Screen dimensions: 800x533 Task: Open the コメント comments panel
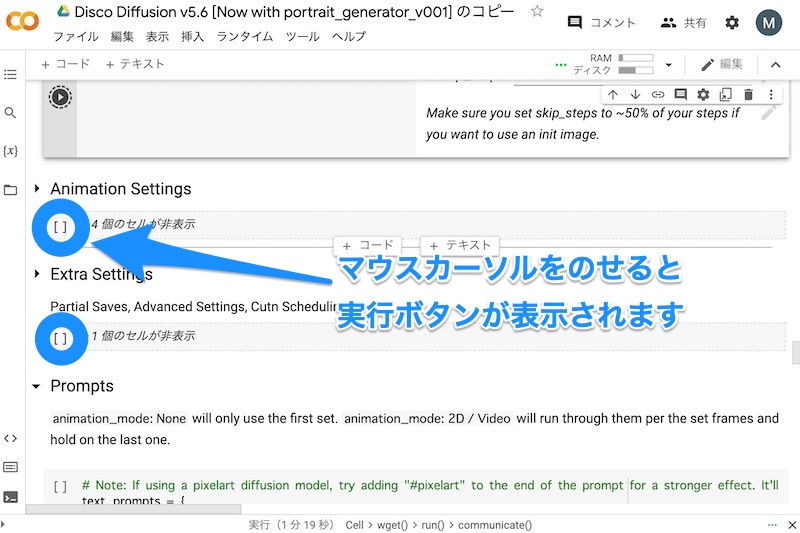[602, 22]
